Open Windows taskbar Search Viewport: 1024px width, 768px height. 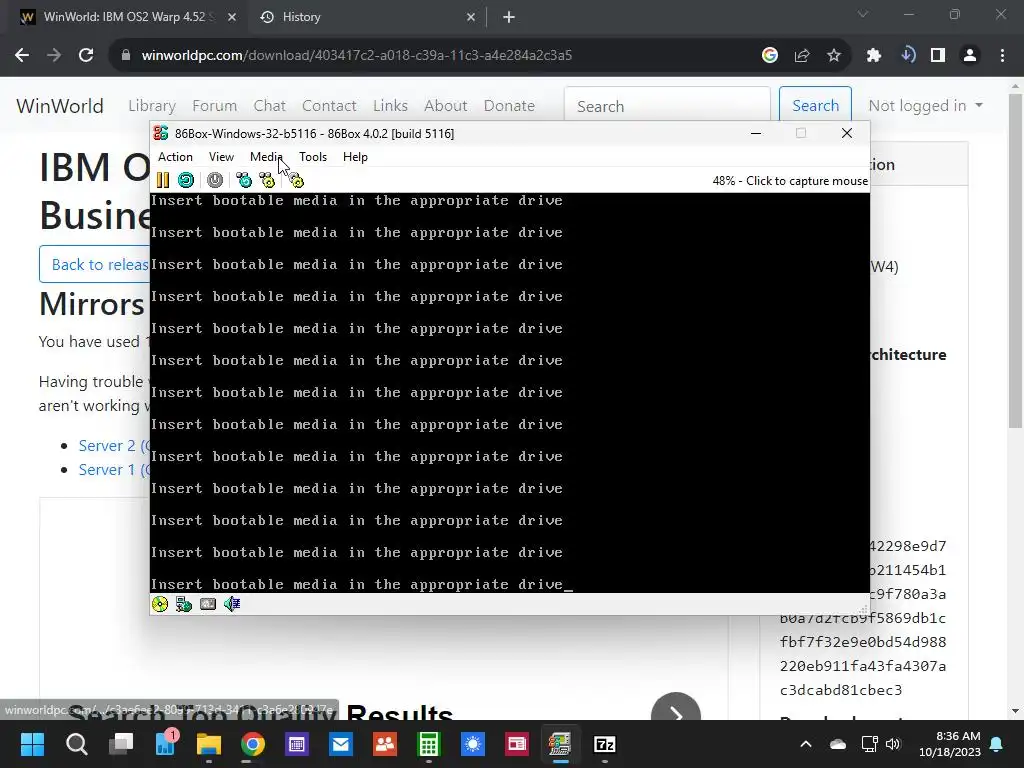coord(76,744)
